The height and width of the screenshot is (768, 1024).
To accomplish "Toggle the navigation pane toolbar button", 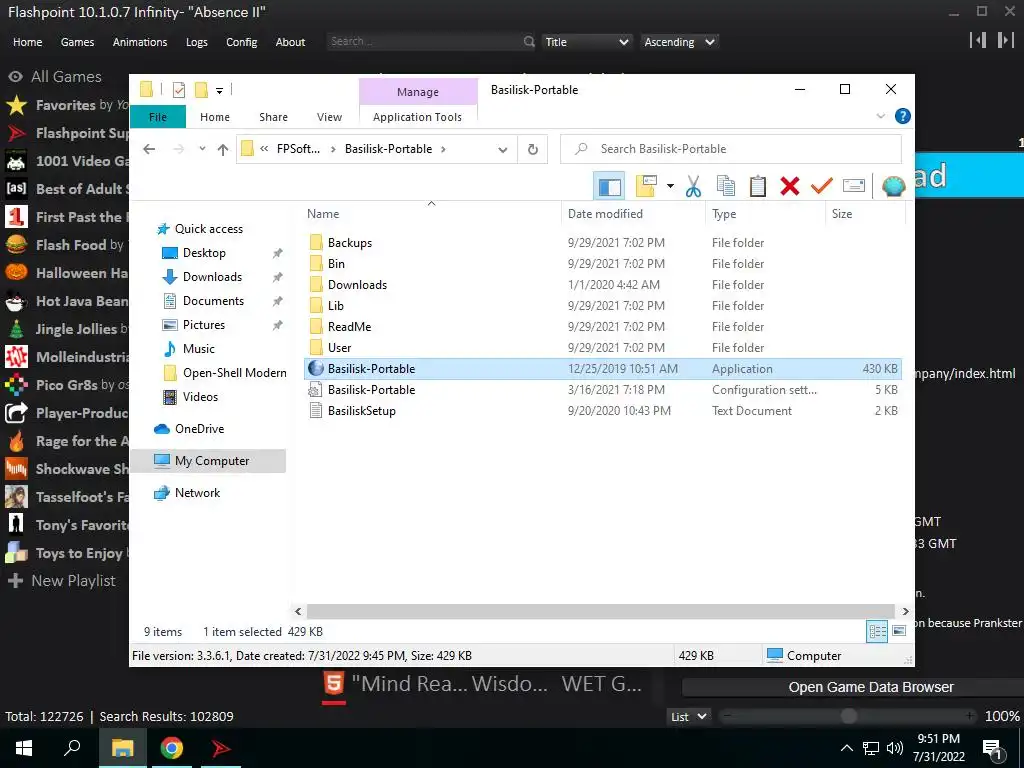I will 609,186.
